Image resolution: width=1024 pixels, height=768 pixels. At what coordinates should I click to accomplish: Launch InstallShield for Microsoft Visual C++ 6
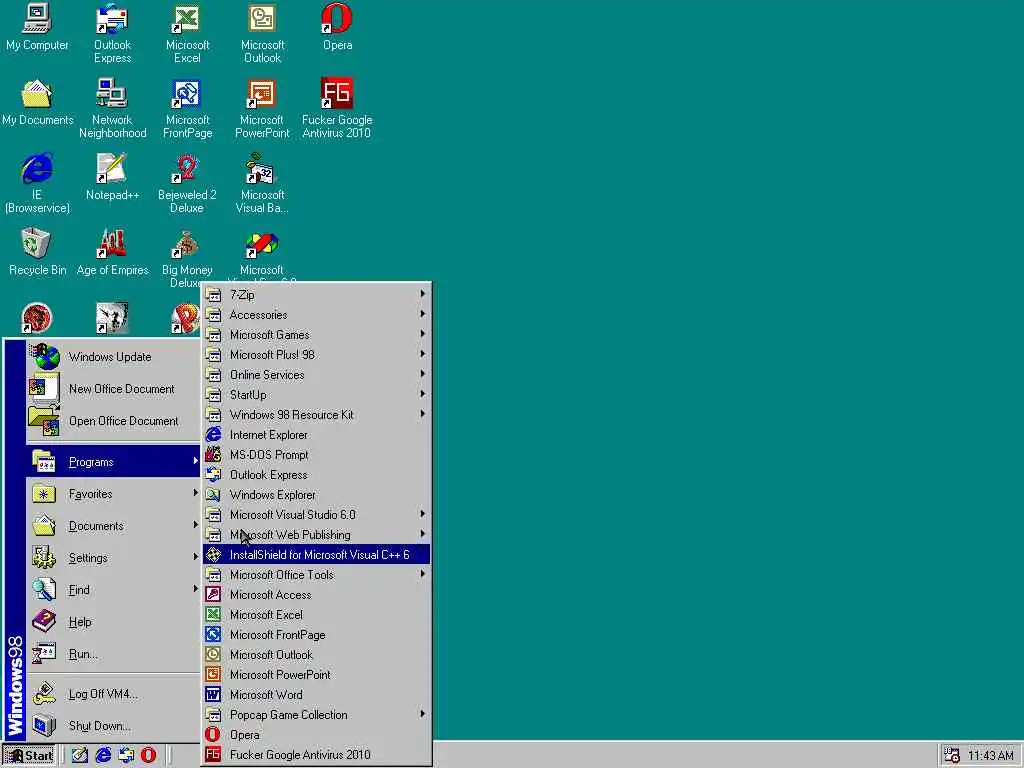316,554
